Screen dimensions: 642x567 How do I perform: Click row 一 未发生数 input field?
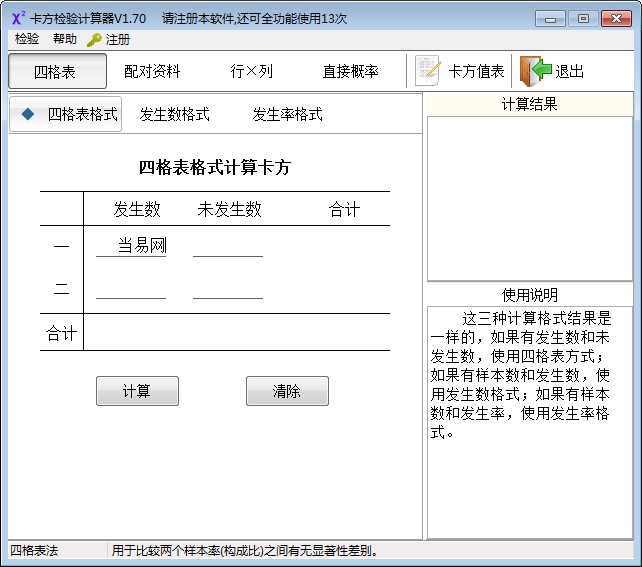point(228,246)
